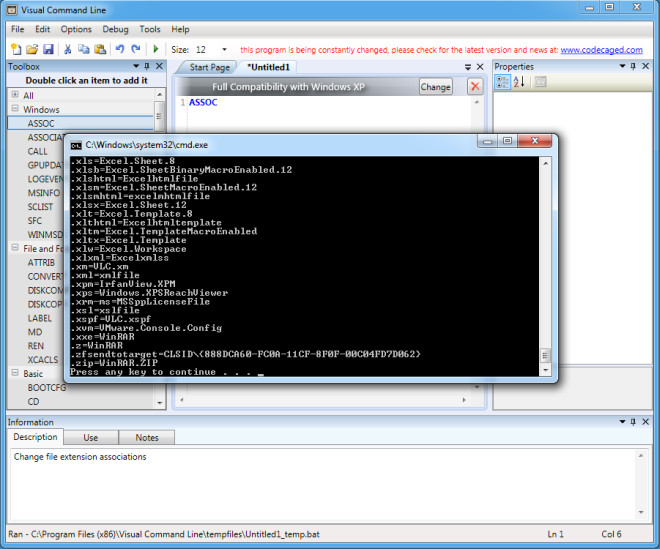
Task: Select CD command in Toolbox
Action: [33, 401]
